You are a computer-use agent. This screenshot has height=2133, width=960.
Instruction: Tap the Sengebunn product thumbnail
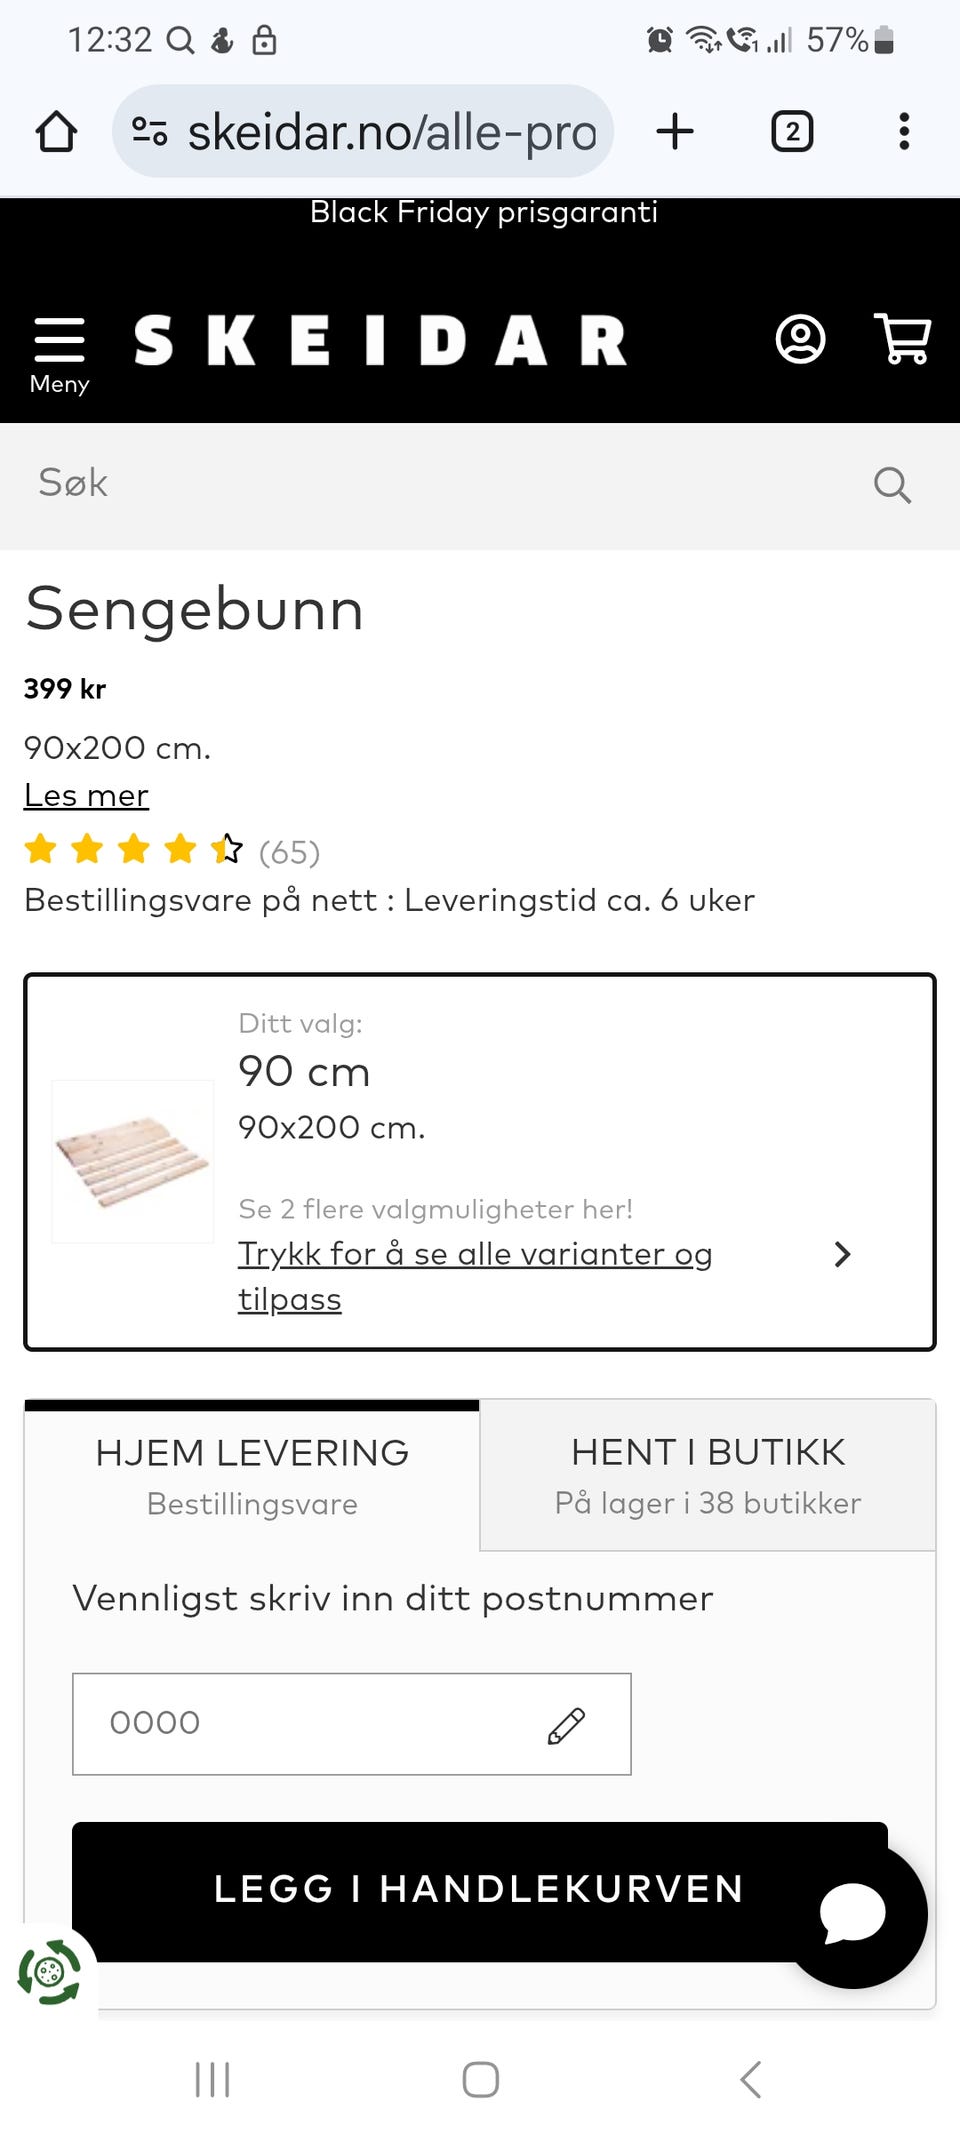click(133, 1161)
